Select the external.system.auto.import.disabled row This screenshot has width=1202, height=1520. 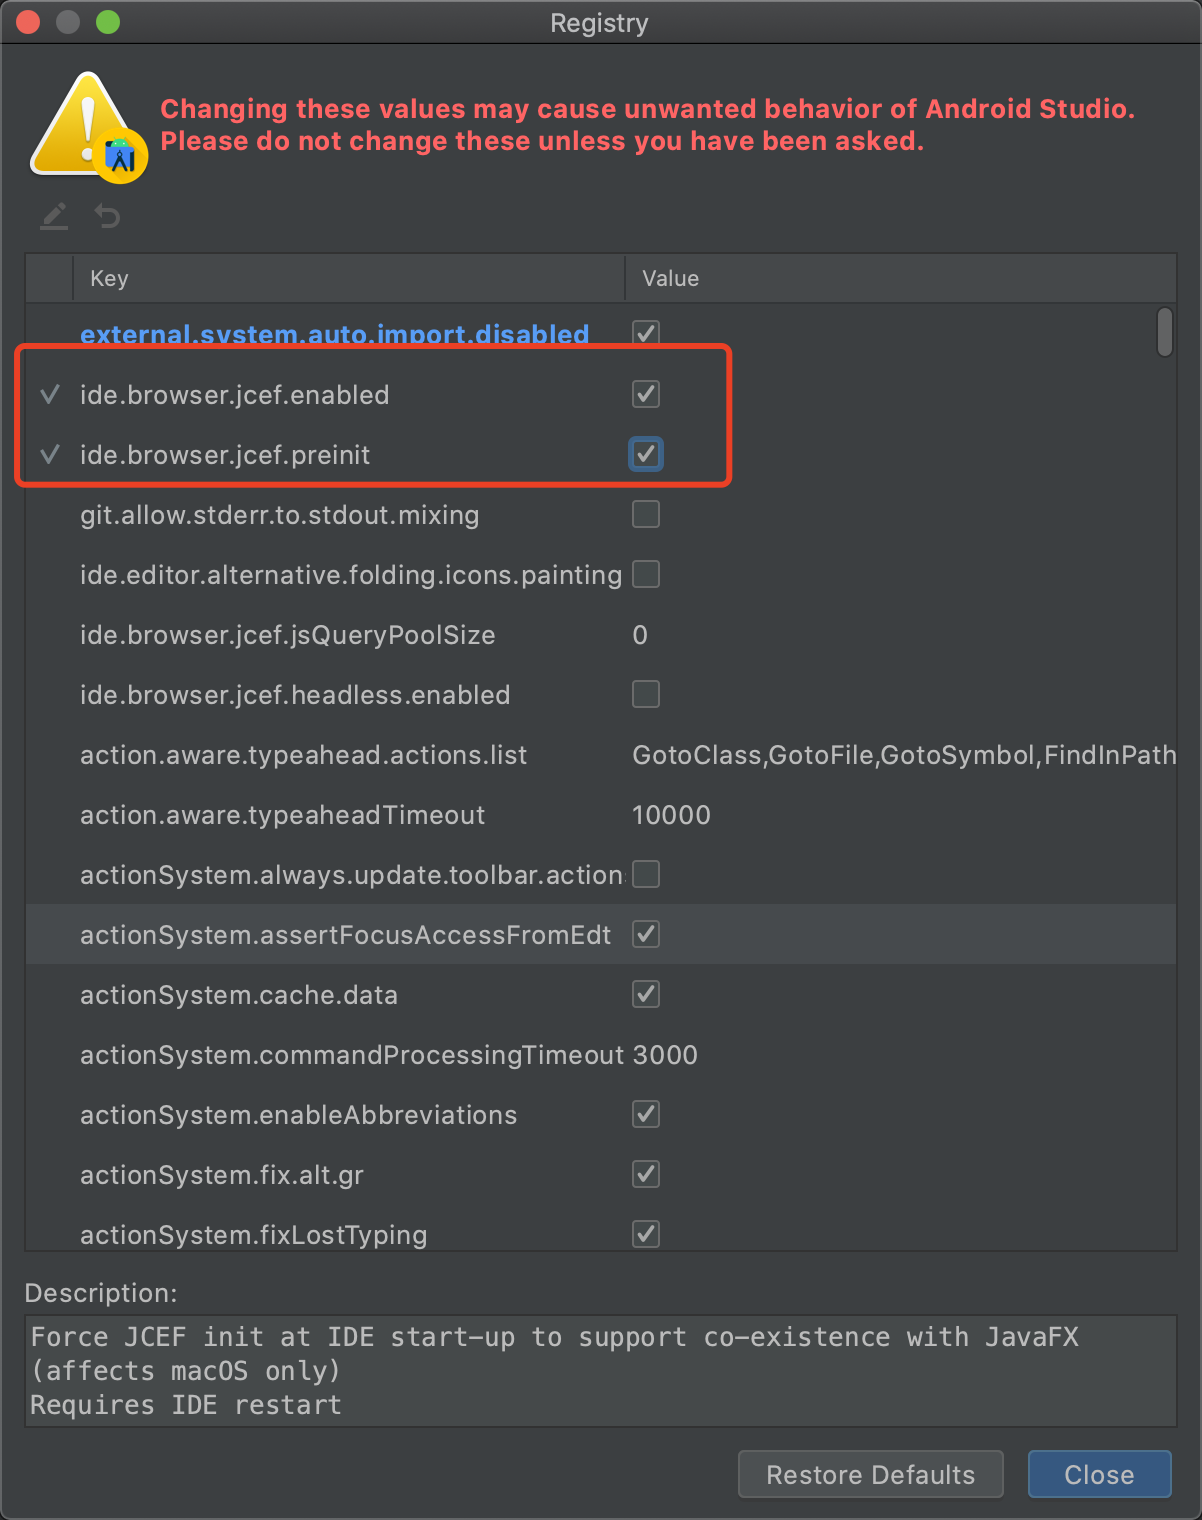[x=334, y=334]
